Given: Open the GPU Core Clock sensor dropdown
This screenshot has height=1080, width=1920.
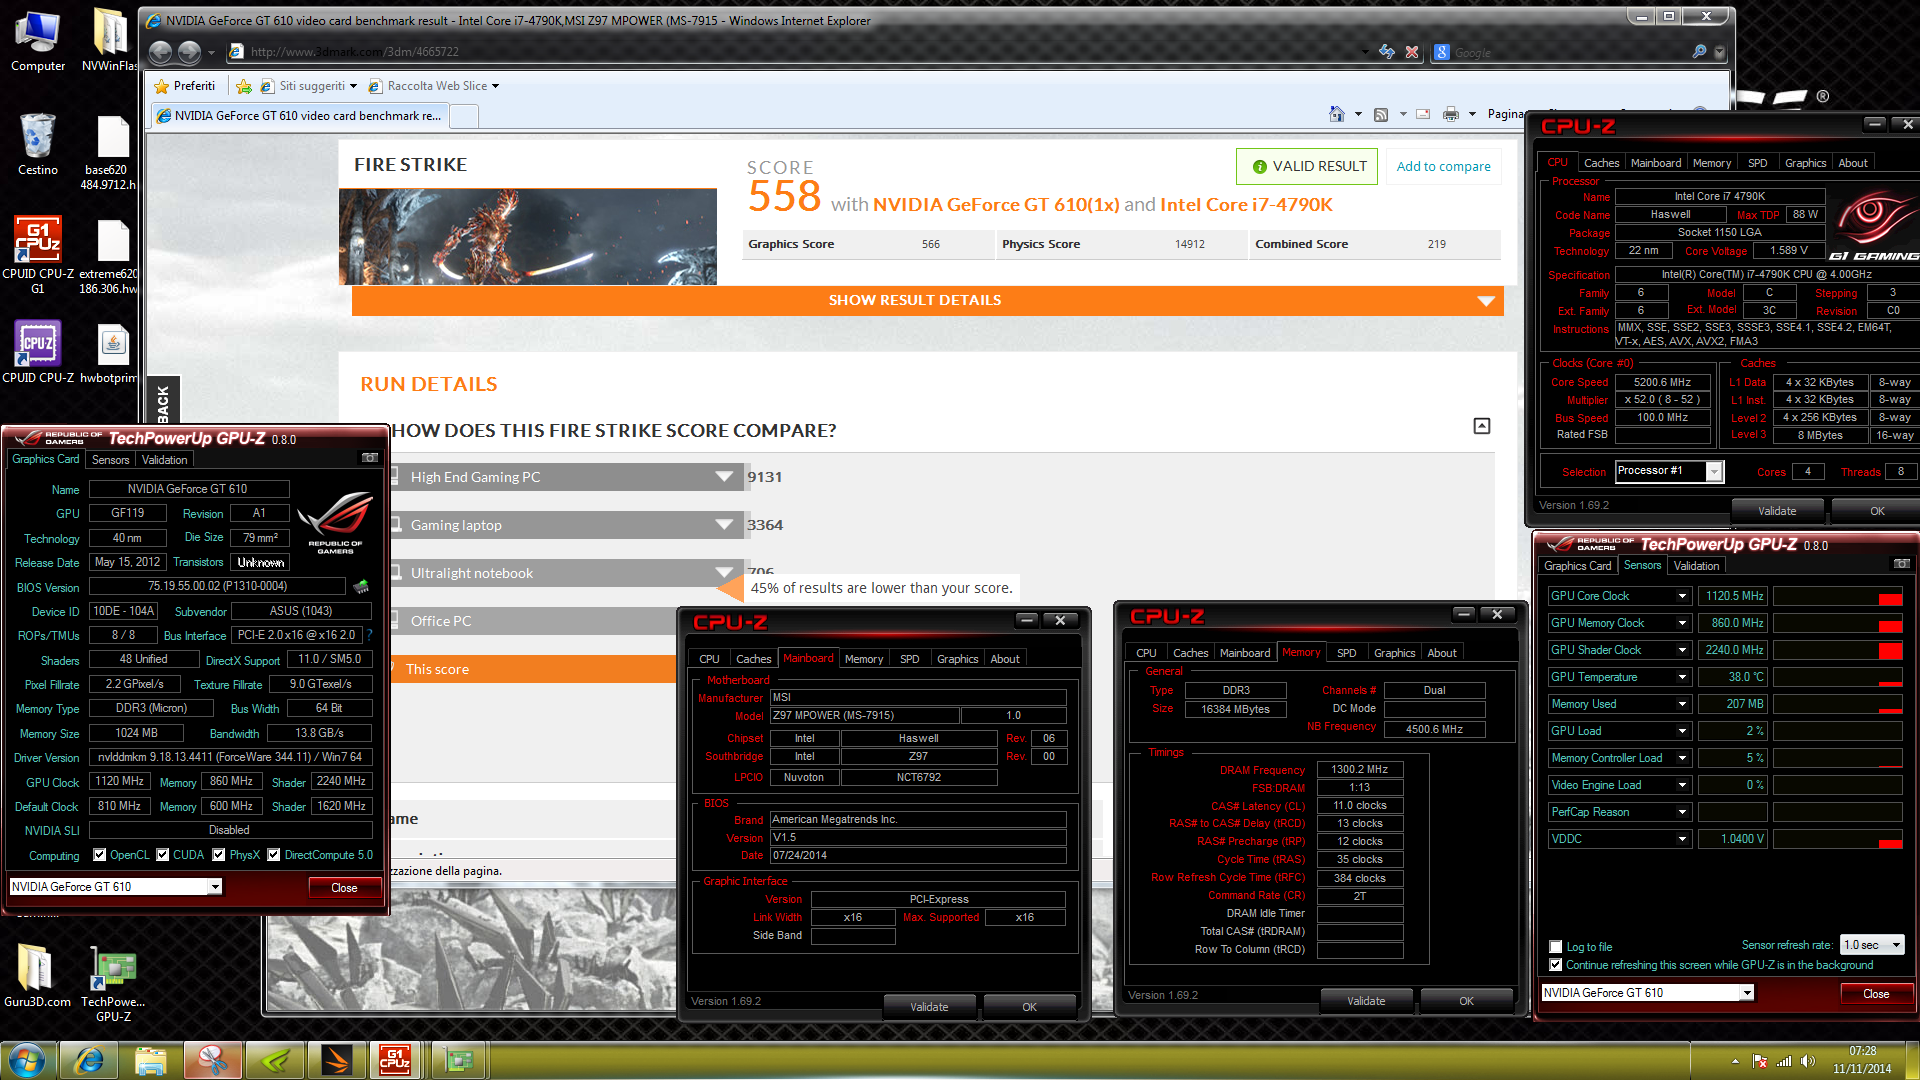Looking at the screenshot, I should pyautogui.click(x=1682, y=596).
